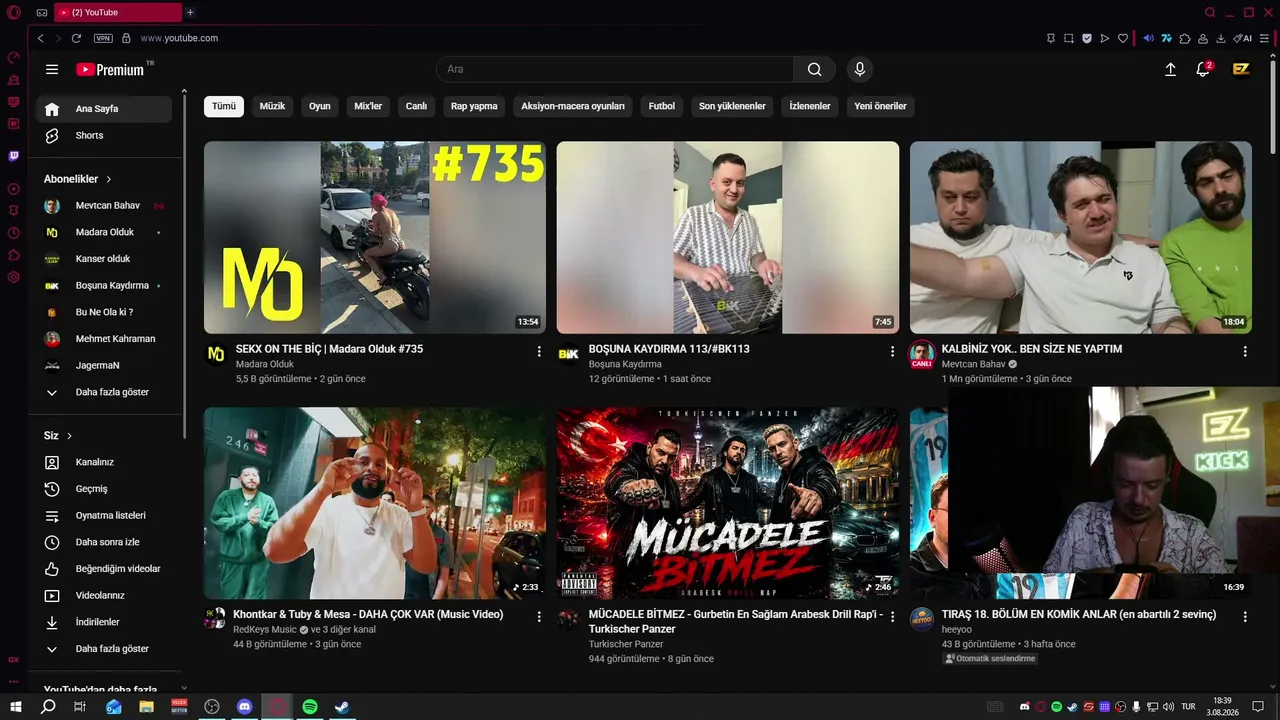Open options menu for TIRAŞ 18. BÖLÜM video
This screenshot has width=1280, height=720.
click(1245, 616)
